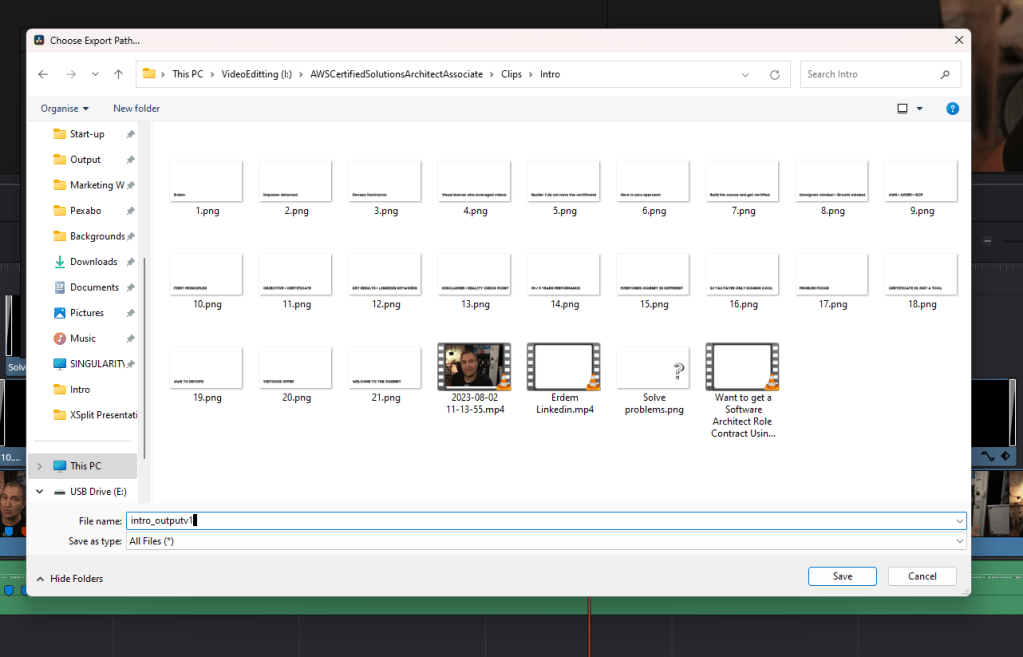The width and height of the screenshot is (1023, 657).
Task: Open the recent locations chevron
Action: [x=95, y=74]
